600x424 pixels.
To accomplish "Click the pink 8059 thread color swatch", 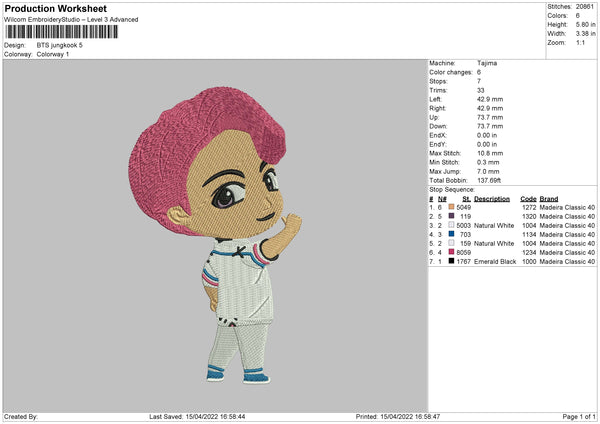I will pyautogui.click(x=451, y=252).
